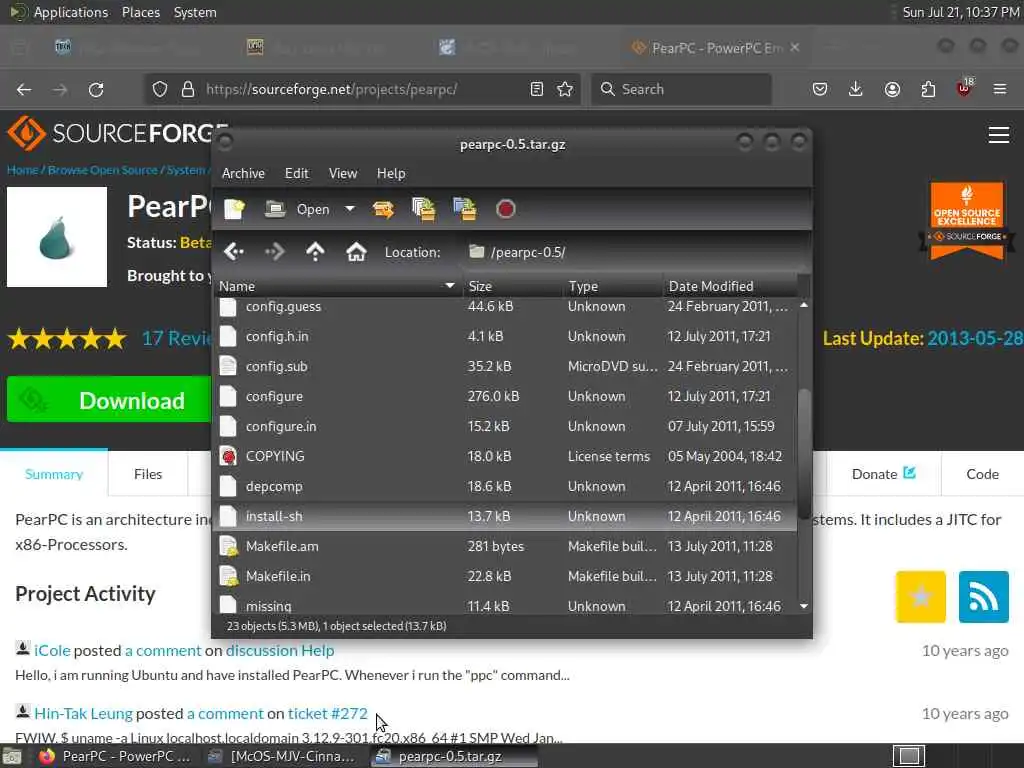Screen dimensions: 1024x768
Task: Open Firefox downloads panel
Action: click(856, 89)
